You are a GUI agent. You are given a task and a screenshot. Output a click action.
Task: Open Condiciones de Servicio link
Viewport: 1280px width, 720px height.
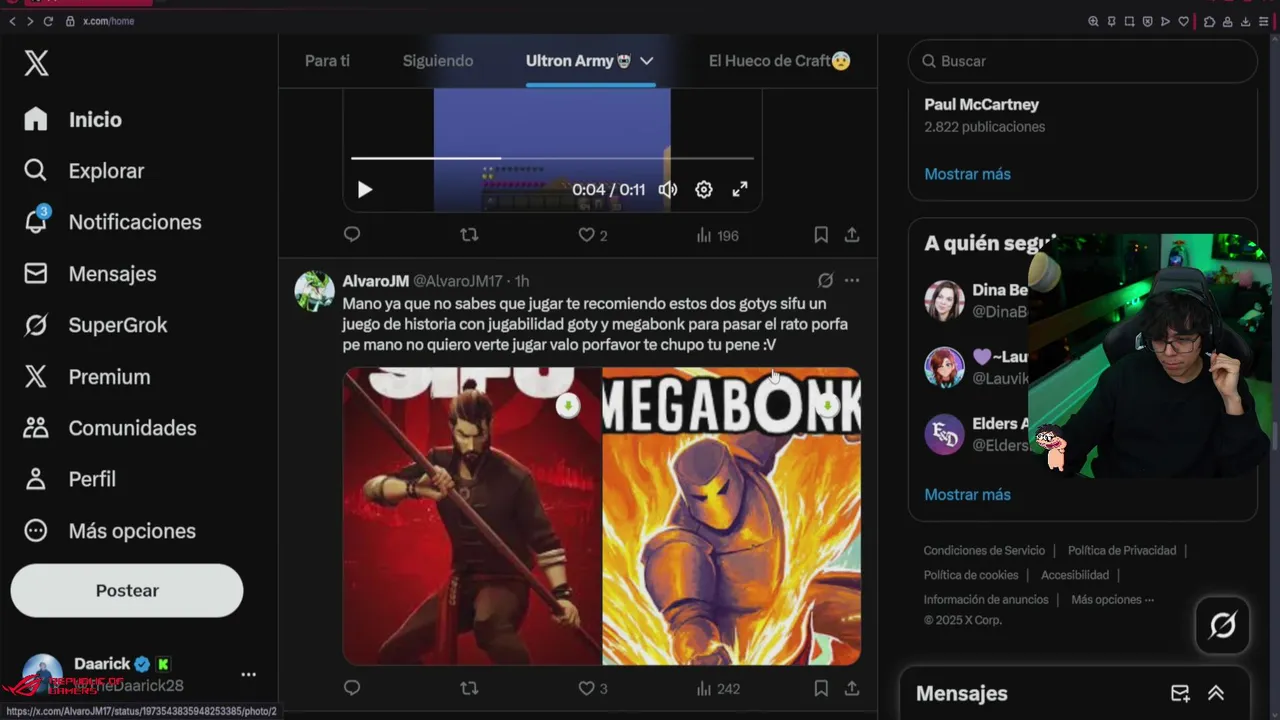point(984,551)
